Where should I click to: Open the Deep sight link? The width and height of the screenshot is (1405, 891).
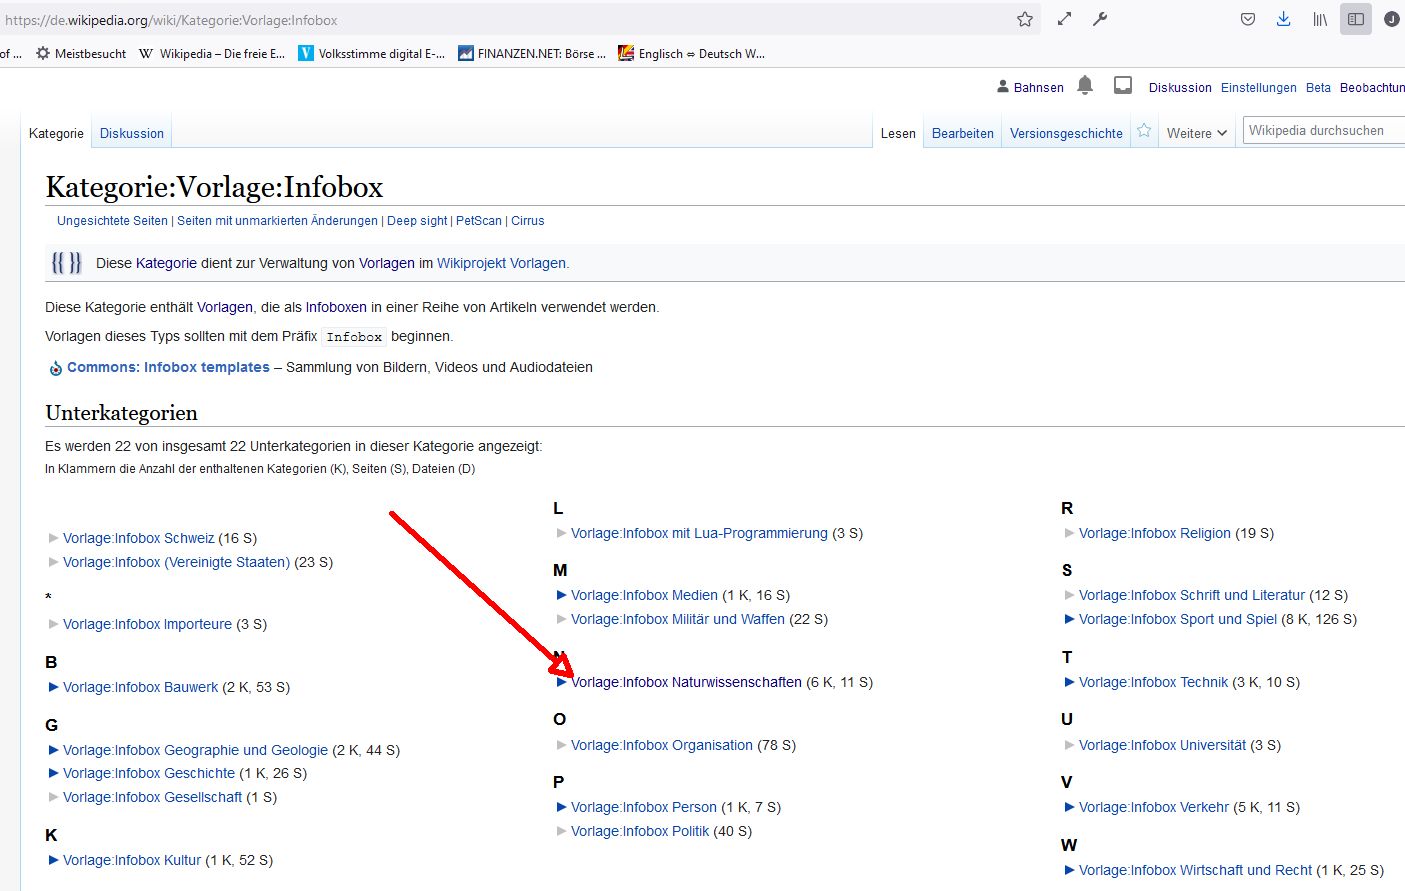click(x=418, y=221)
